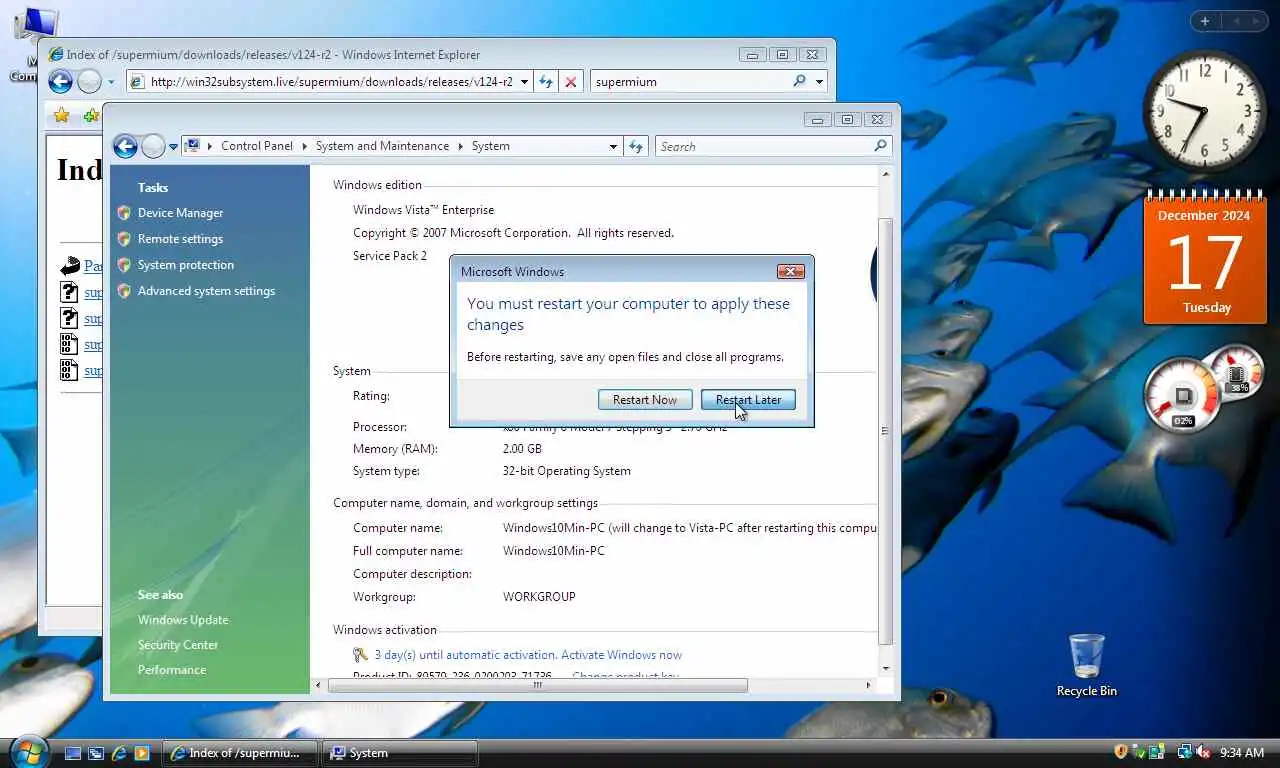Click the Security Center alert shield in tray
The width and height of the screenshot is (1280, 768).
pos(1121,752)
